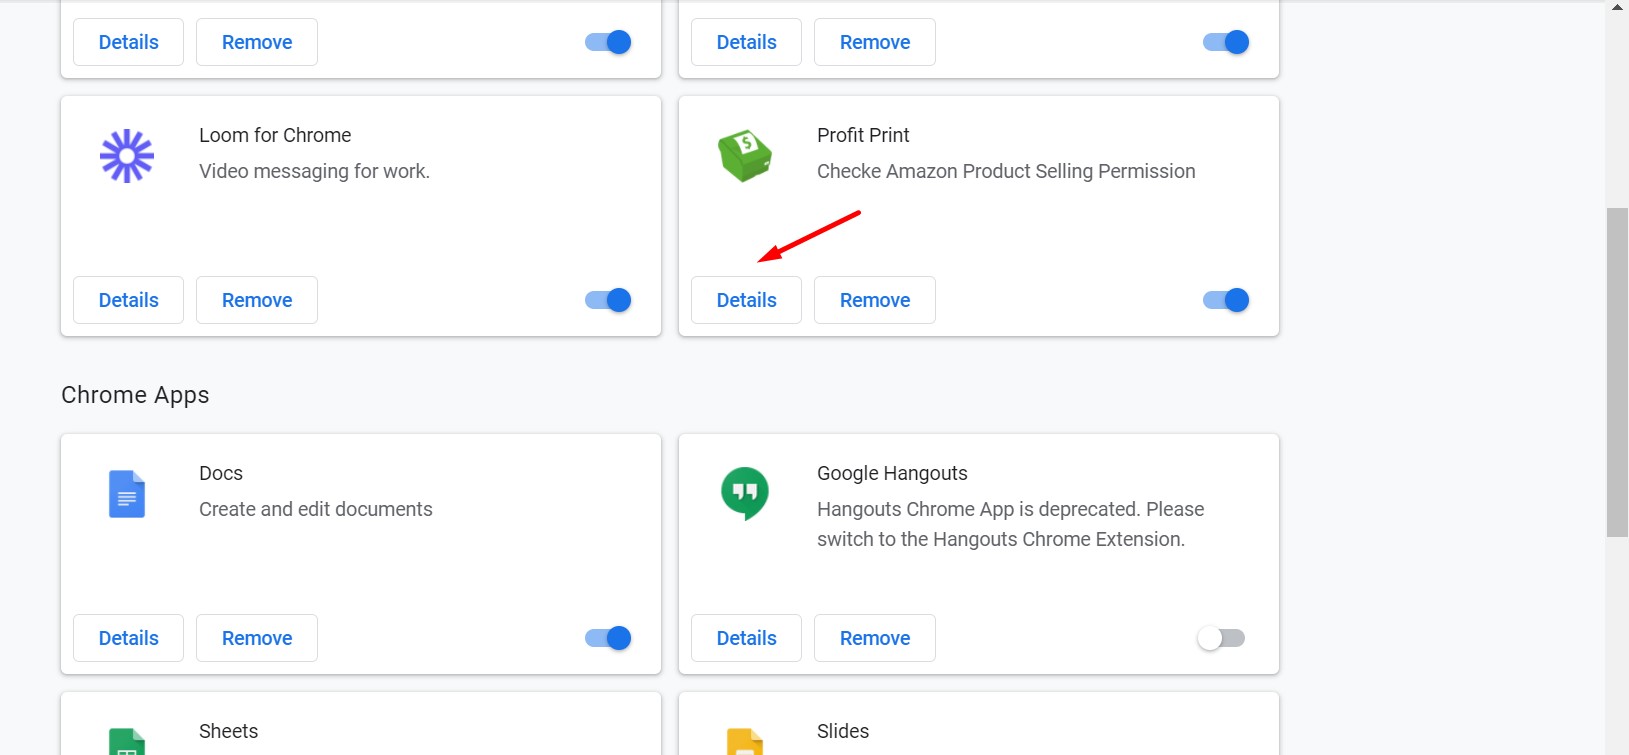Viewport: 1629px width, 755px height.
Task: Remove the Loom for Chrome extension
Action: click(x=257, y=300)
